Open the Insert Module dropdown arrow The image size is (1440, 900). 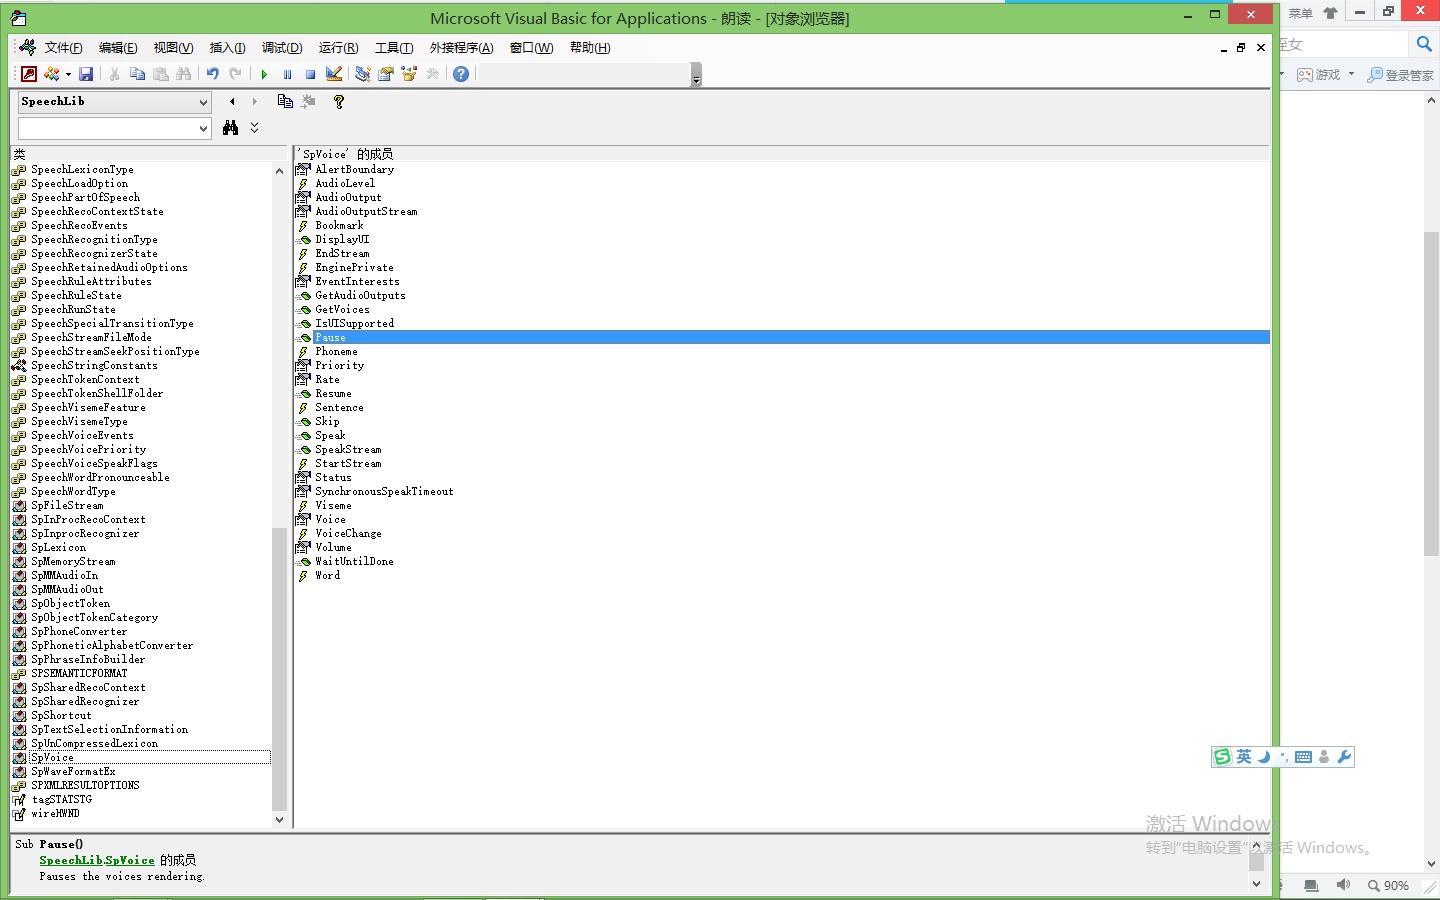coord(68,74)
